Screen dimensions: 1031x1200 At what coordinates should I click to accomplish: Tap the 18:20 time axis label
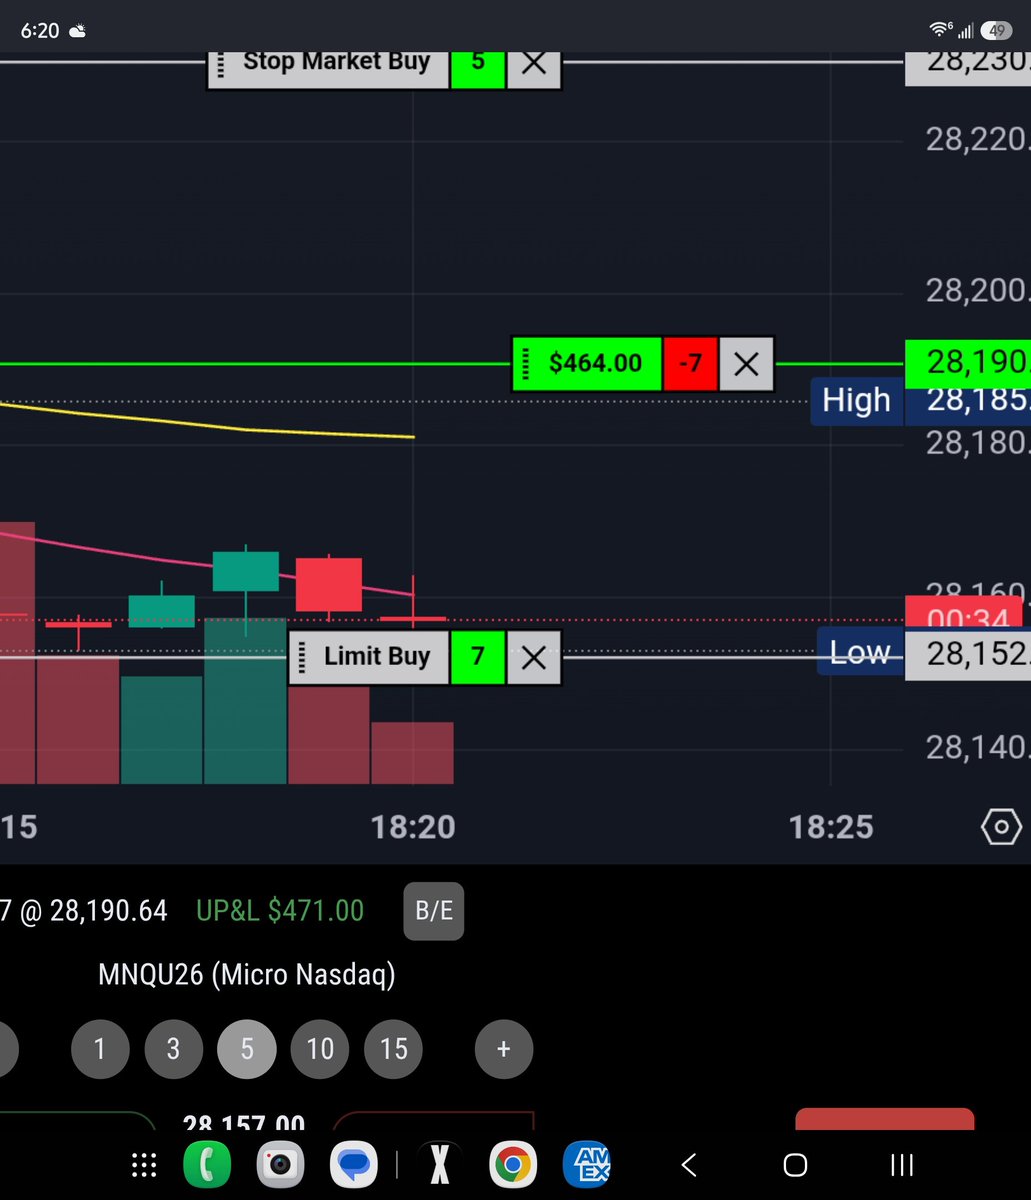click(413, 827)
